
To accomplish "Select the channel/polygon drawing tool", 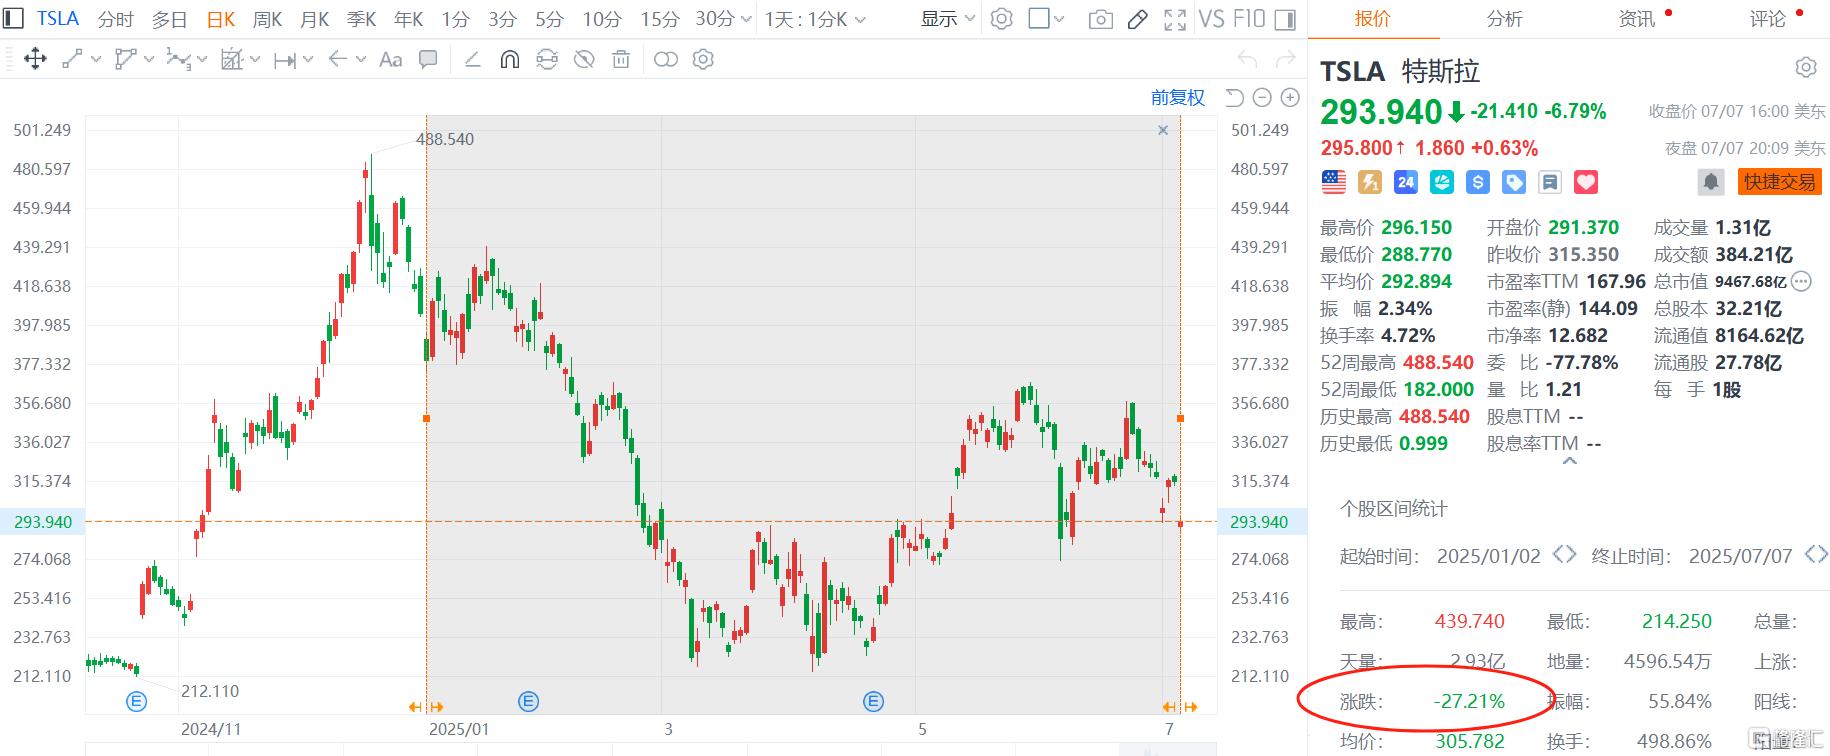I will click(x=125, y=60).
